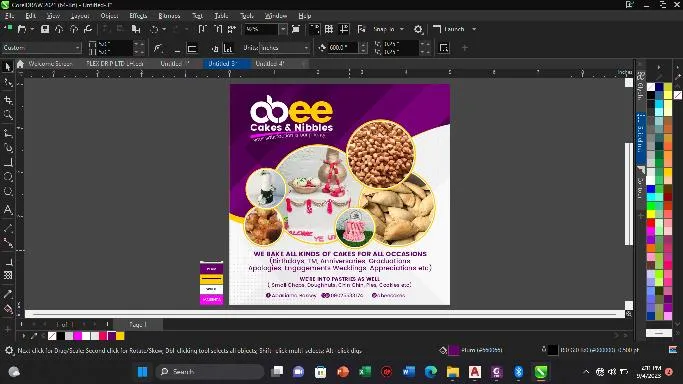
Task: Pick the yellow swatch in the document palette
Action: coord(120,336)
